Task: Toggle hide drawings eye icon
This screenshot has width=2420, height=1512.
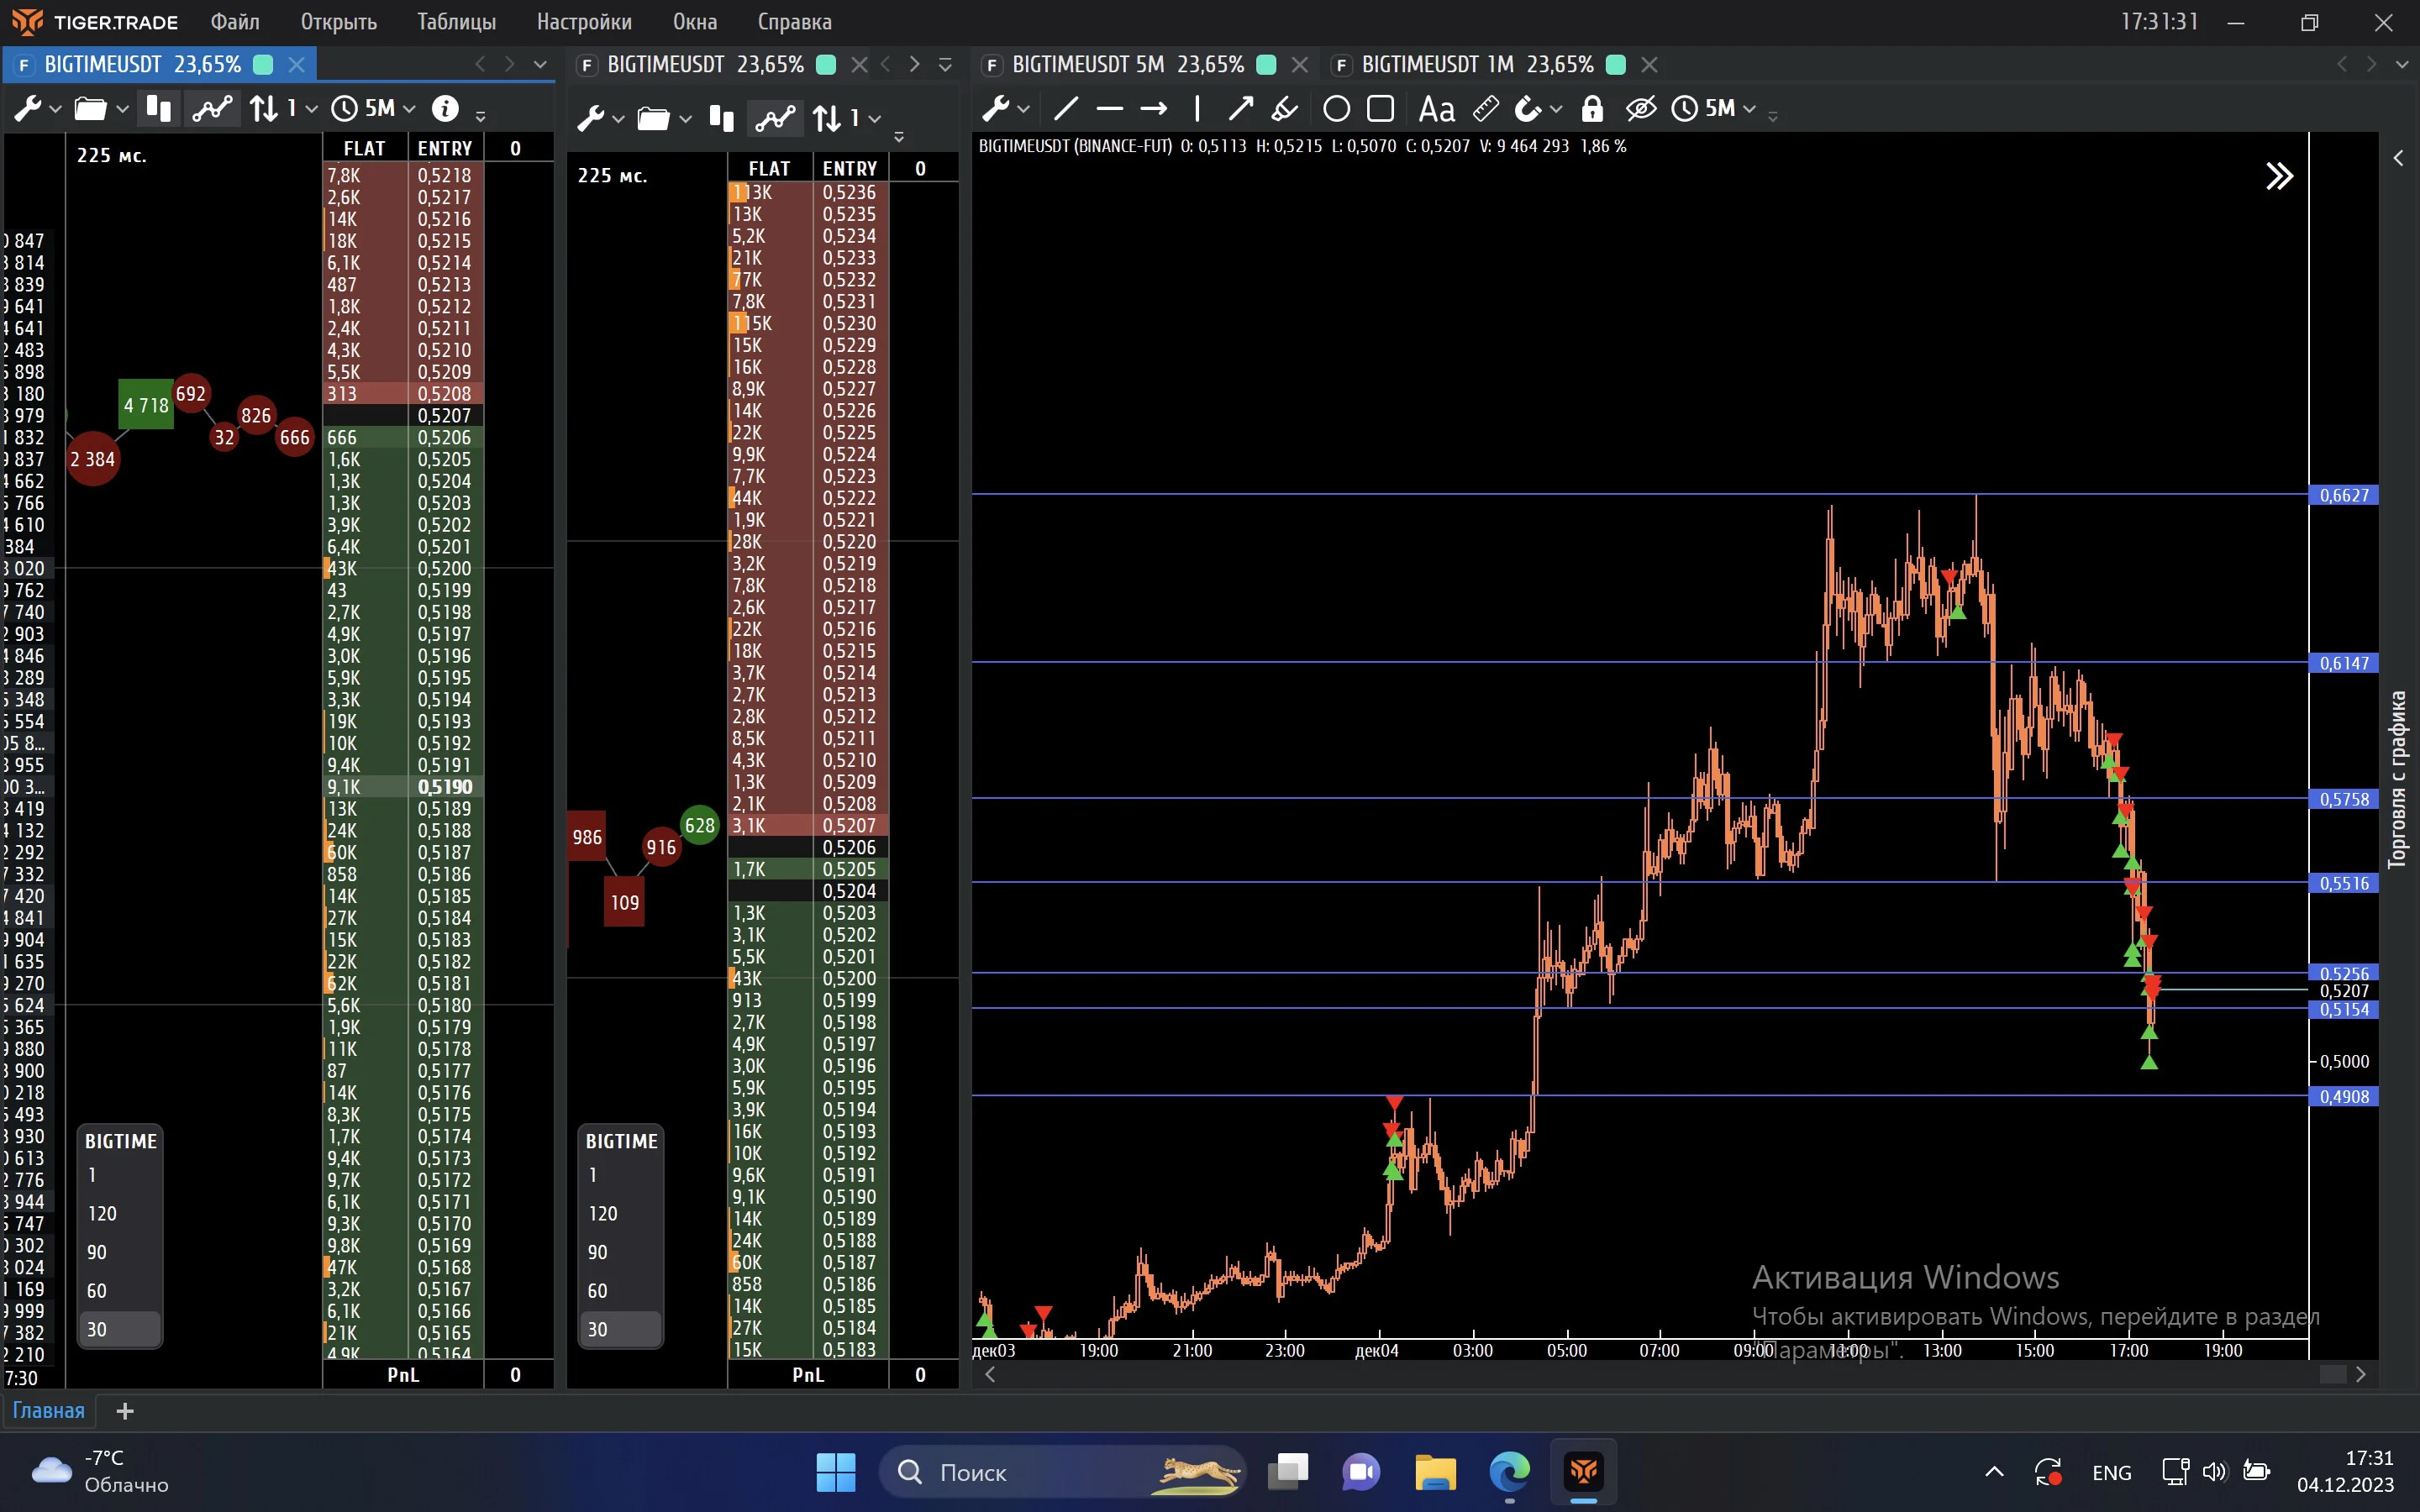Action: (1641, 108)
